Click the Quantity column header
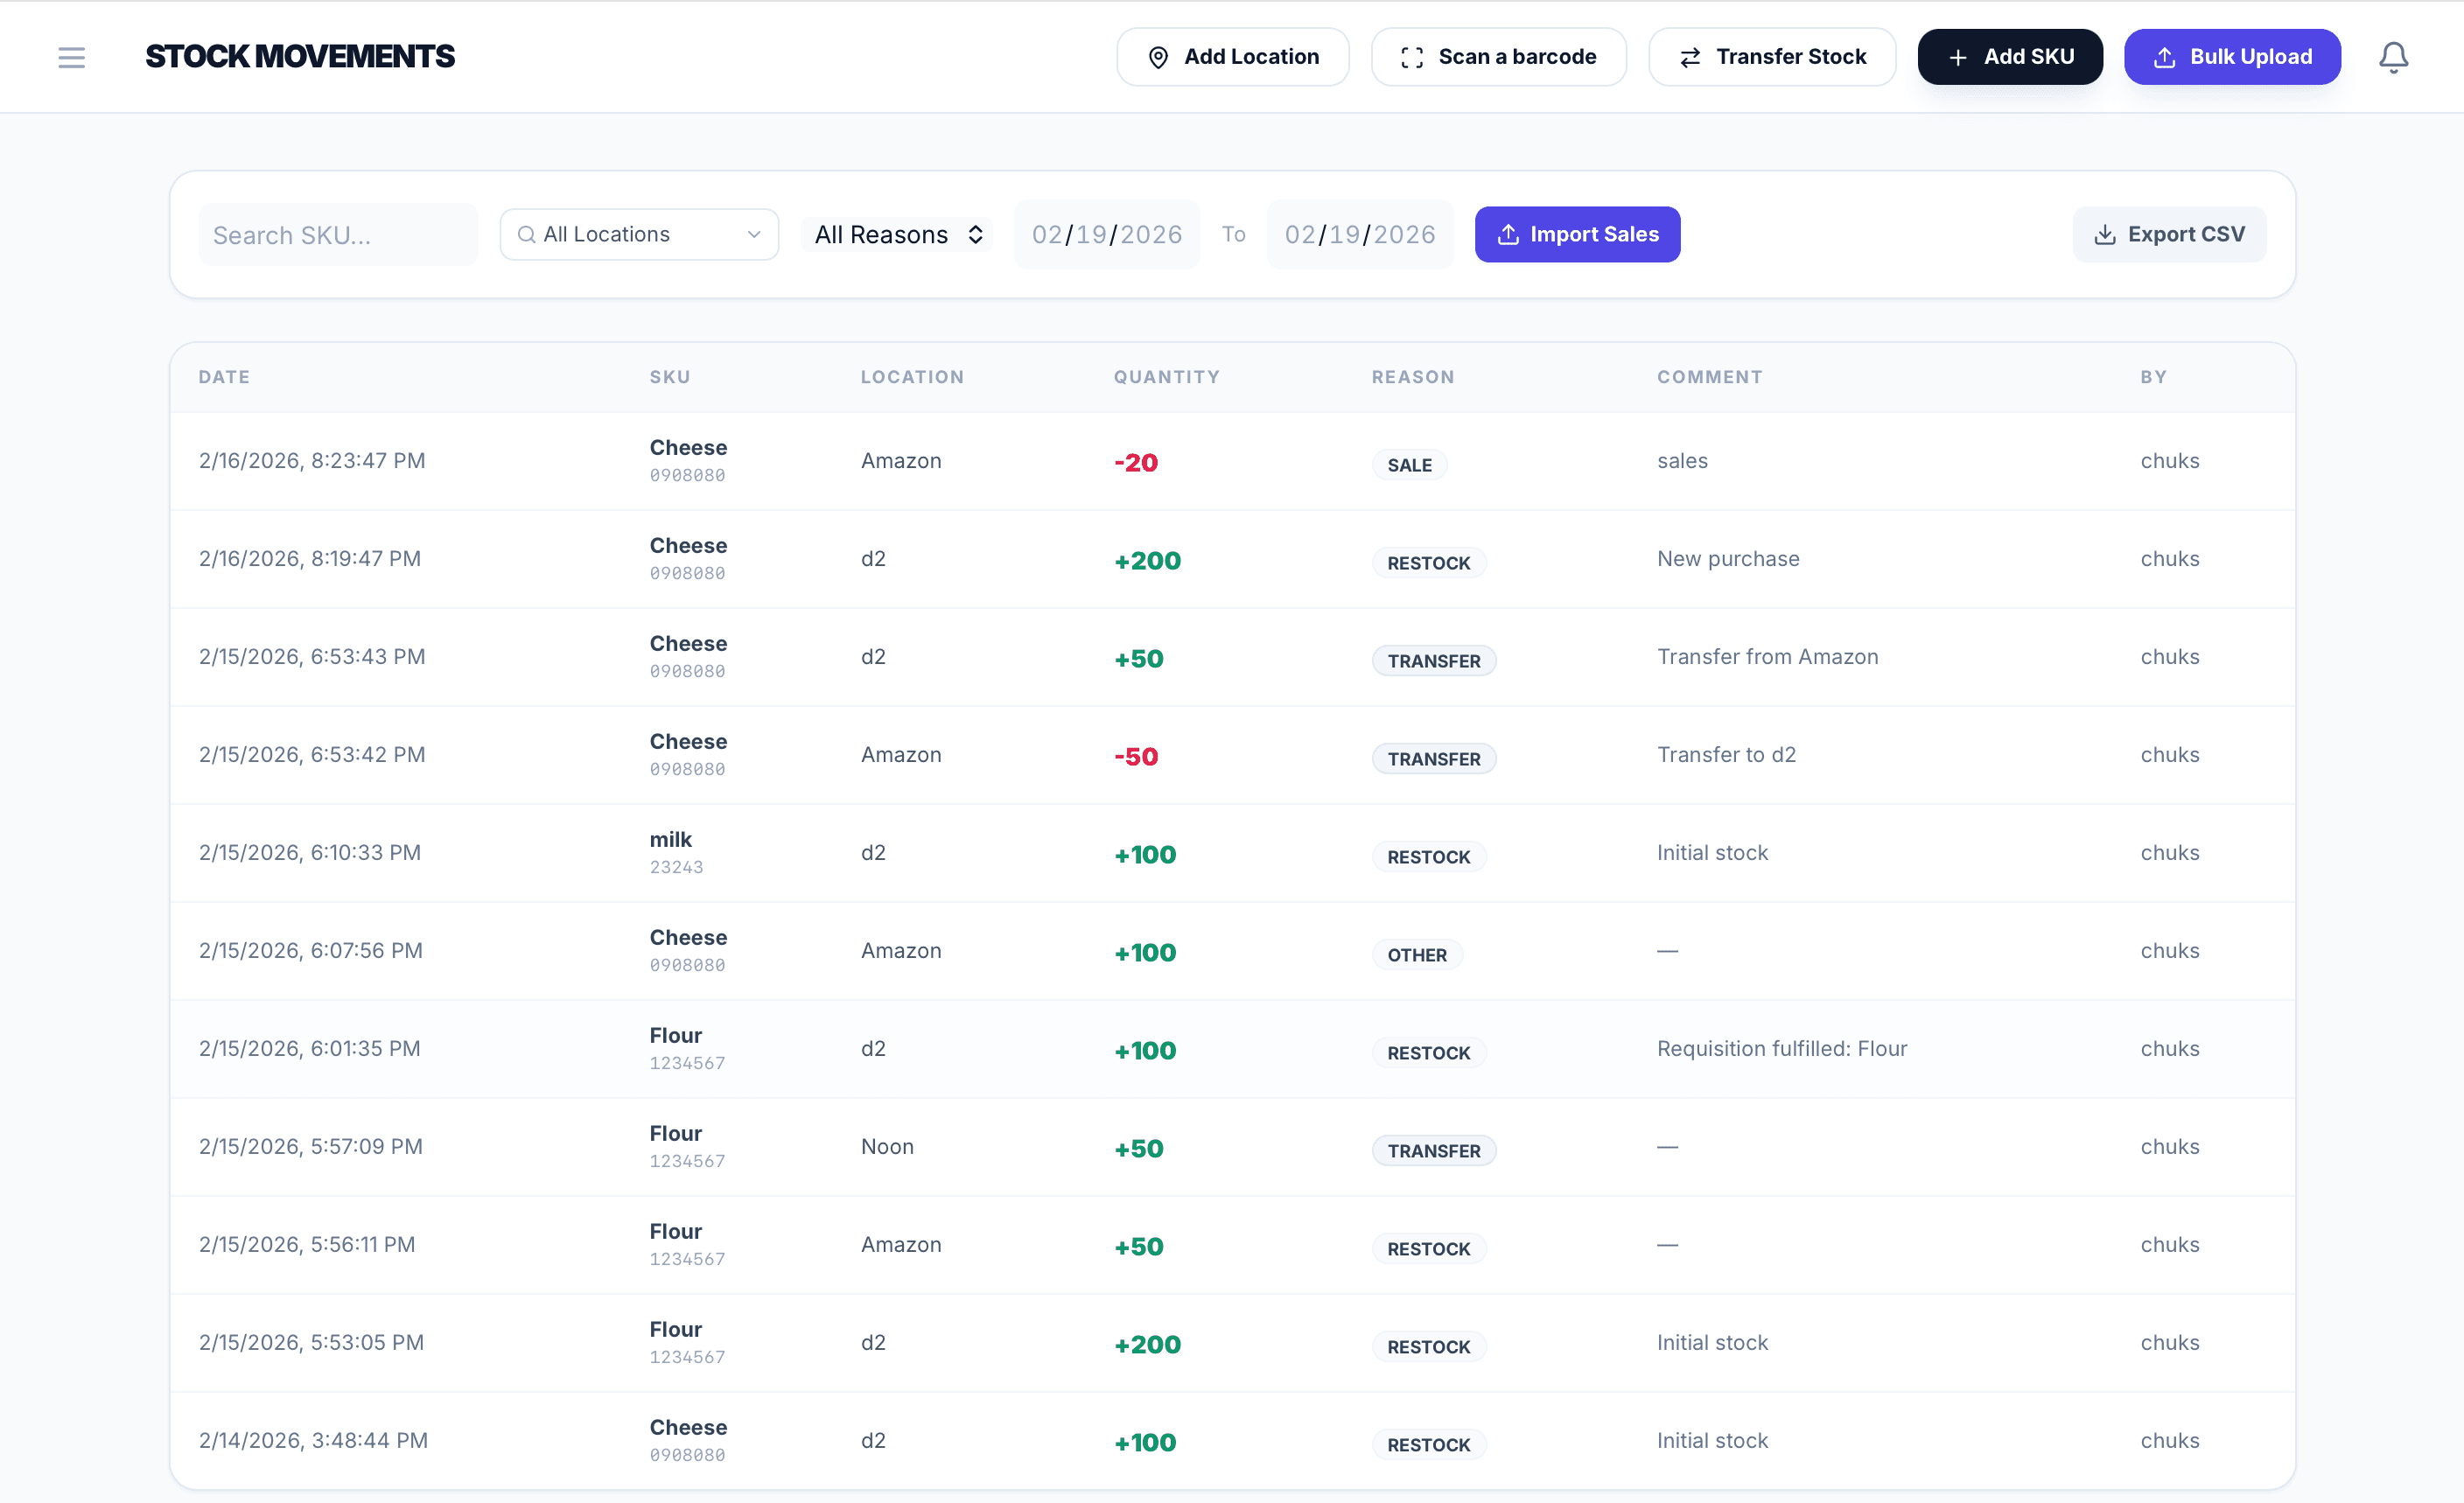This screenshot has width=2464, height=1503. tap(1166, 377)
